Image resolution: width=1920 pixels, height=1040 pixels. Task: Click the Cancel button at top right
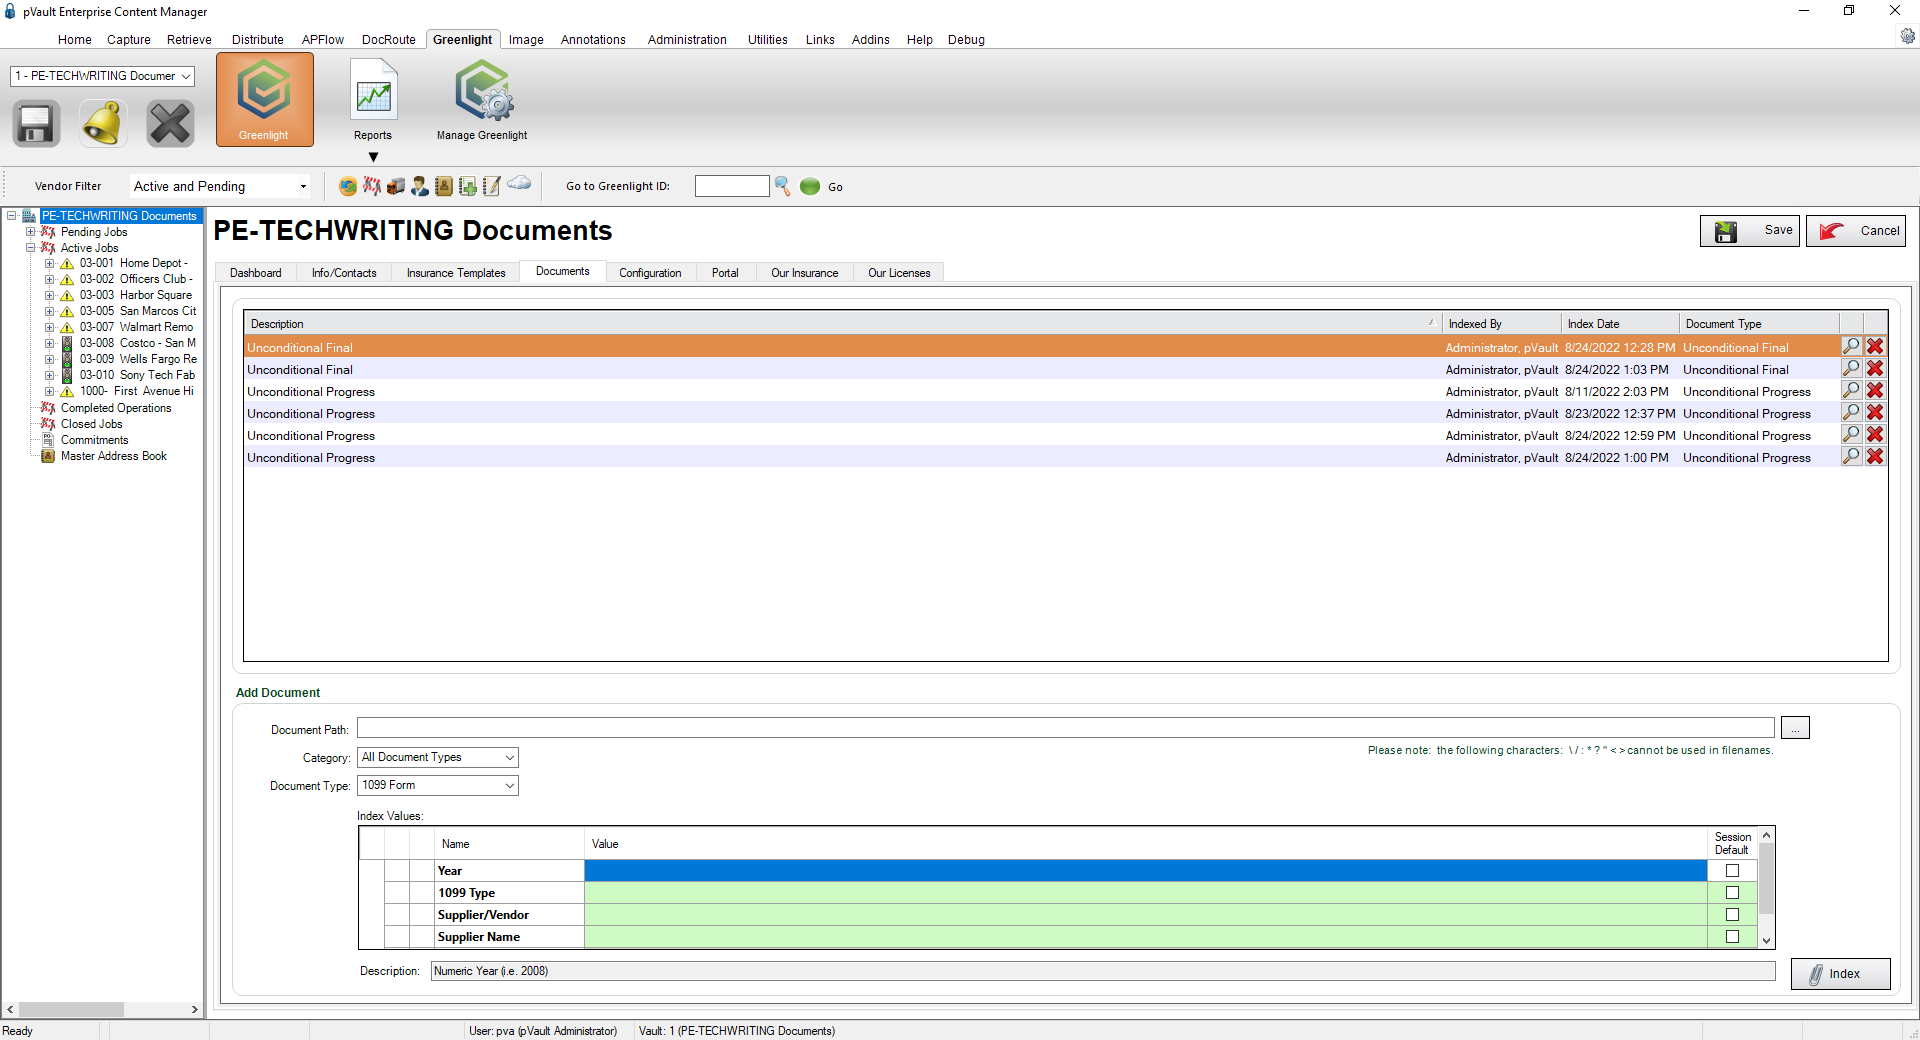(x=1856, y=231)
